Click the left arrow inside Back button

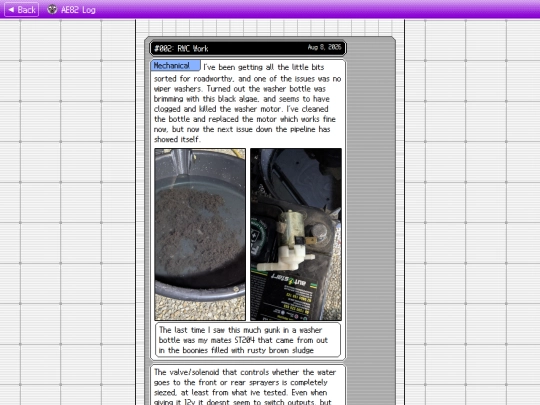(11, 10)
